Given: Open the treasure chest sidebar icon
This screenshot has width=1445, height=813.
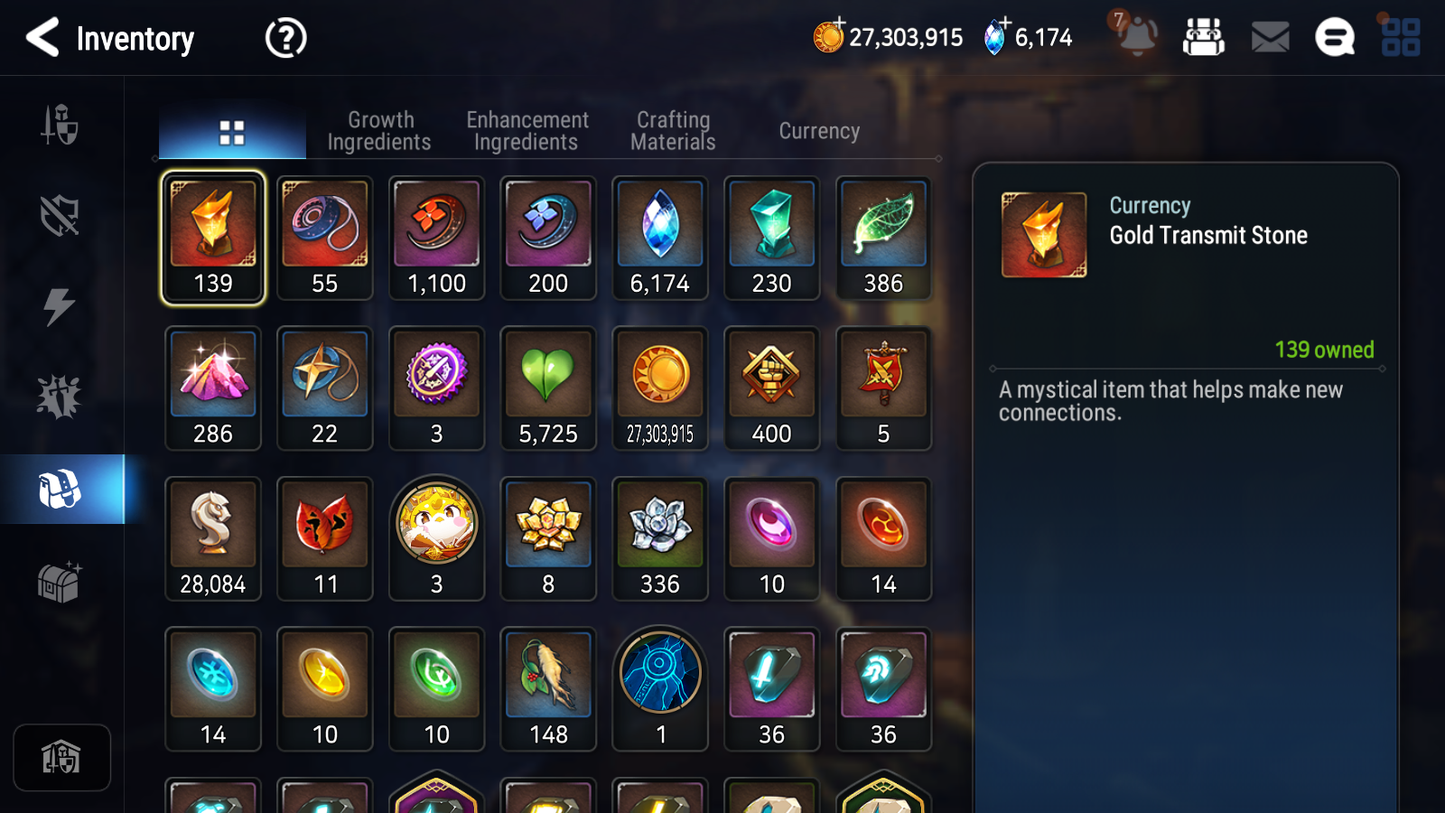Looking at the screenshot, I should click(59, 582).
